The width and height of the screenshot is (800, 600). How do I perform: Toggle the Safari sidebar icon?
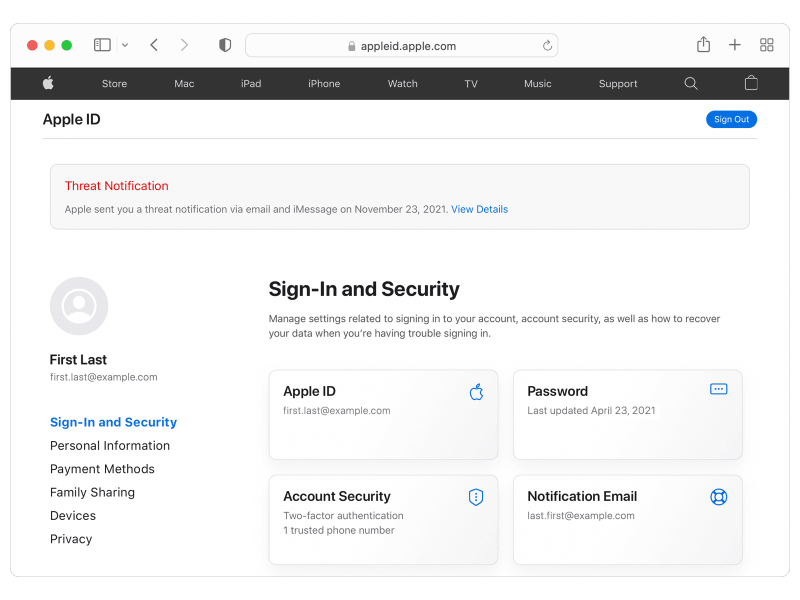[x=102, y=45]
